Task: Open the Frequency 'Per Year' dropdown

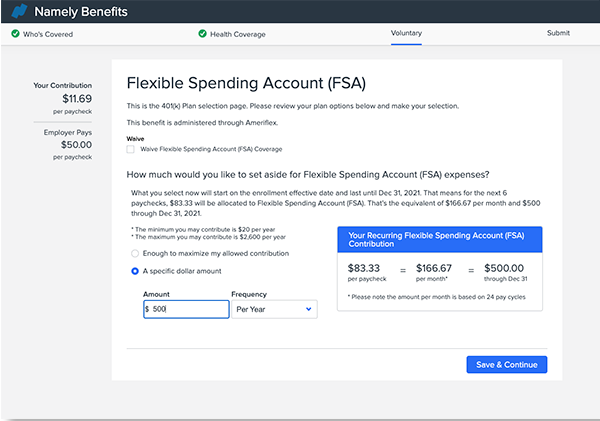Action: tap(272, 310)
